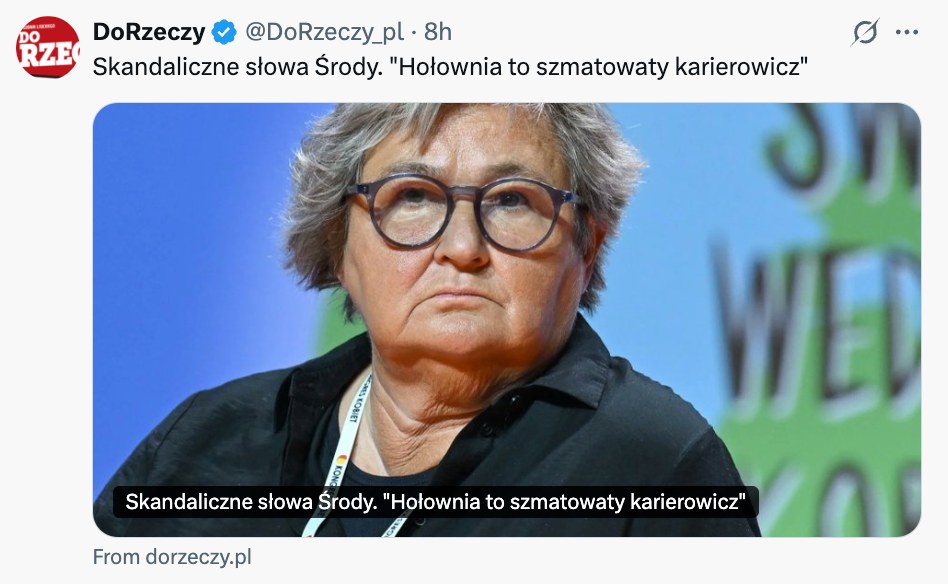Follow the From dorzeczy.pl source link
Viewport: 948px width, 584px height.
(172, 557)
